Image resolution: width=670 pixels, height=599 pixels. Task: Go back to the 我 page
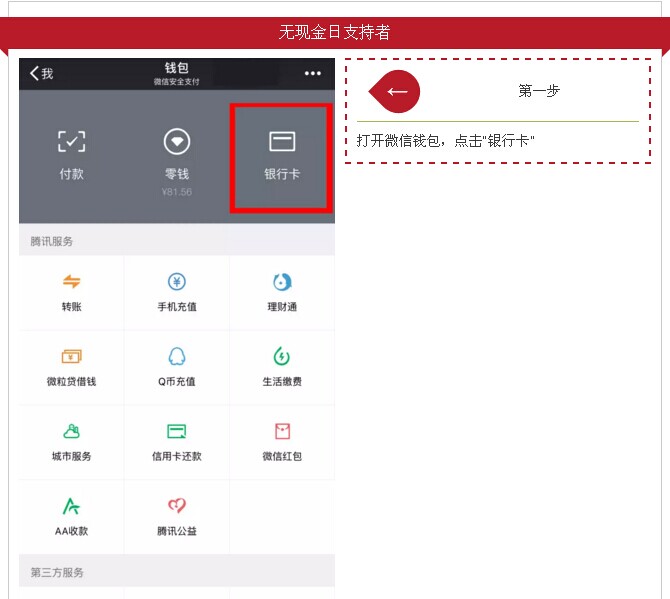41,73
